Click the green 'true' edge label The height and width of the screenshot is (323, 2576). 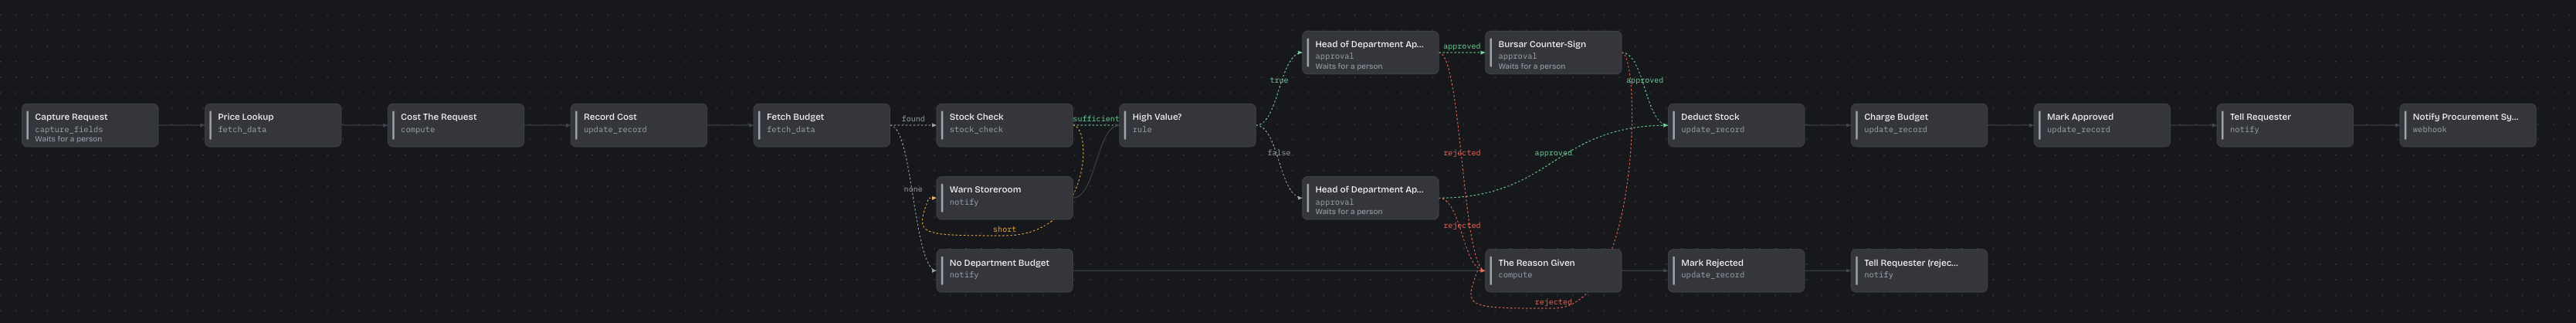click(1279, 80)
